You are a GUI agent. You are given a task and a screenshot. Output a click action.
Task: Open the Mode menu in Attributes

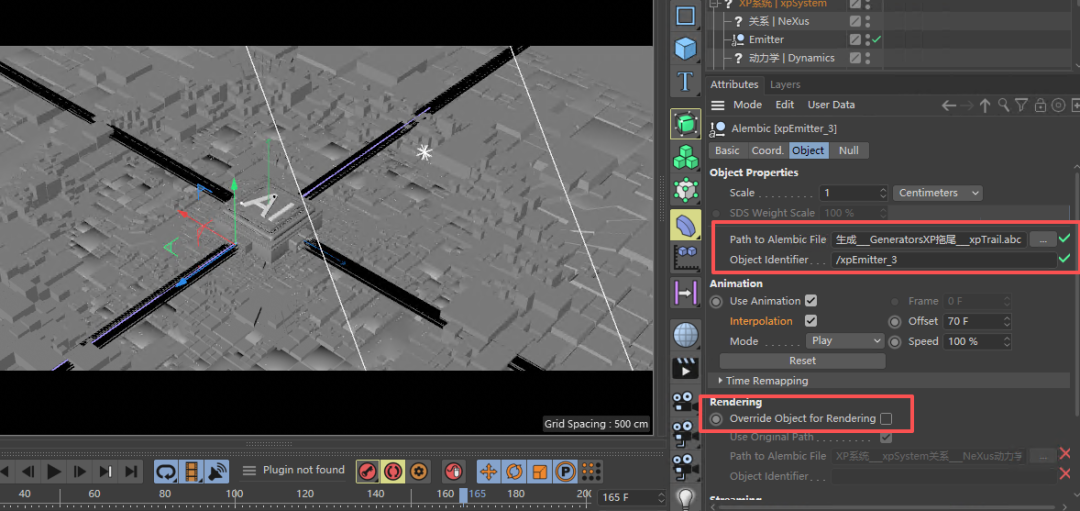click(747, 105)
